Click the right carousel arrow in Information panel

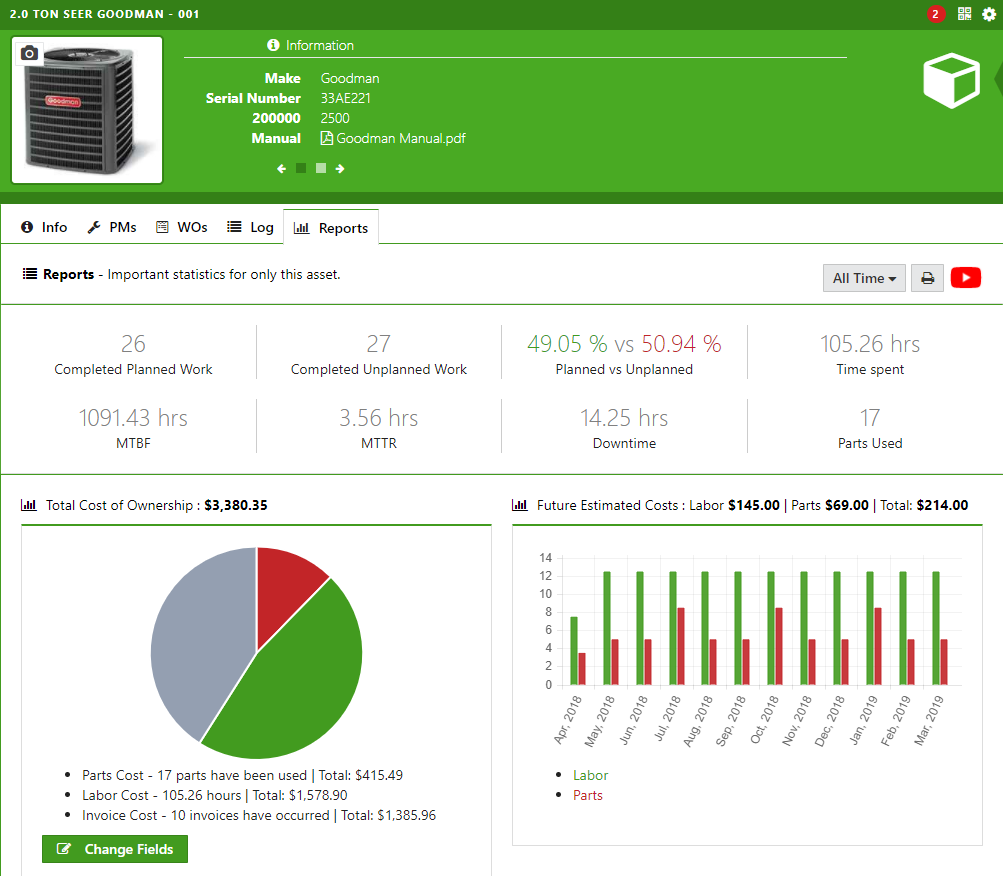point(339,169)
